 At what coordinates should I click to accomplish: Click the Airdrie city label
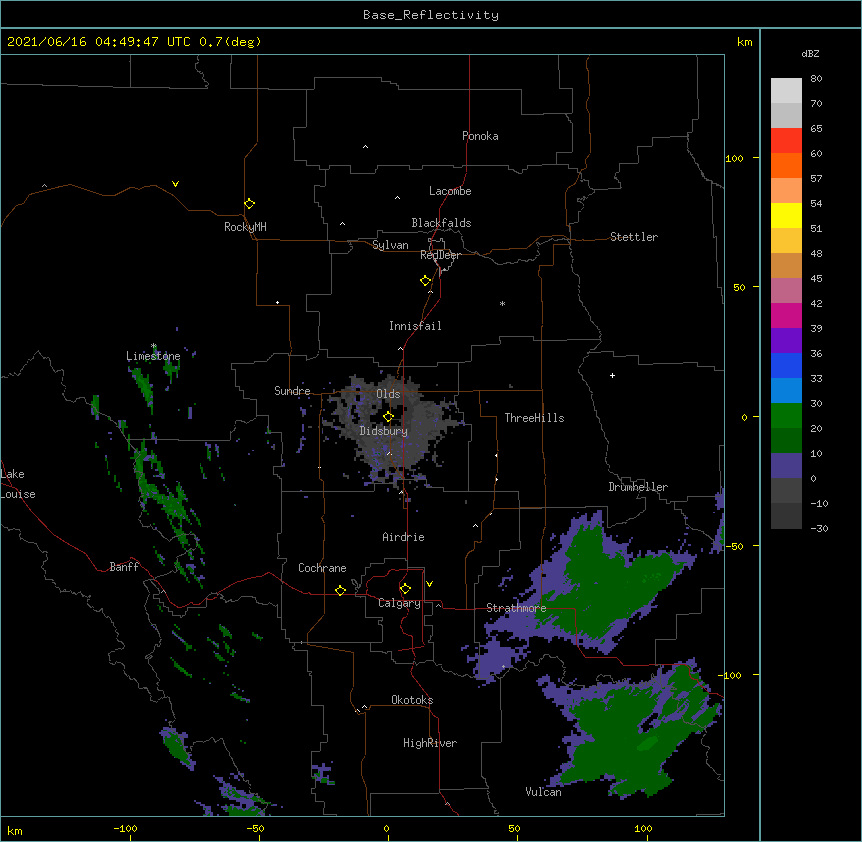pos(404,537)
